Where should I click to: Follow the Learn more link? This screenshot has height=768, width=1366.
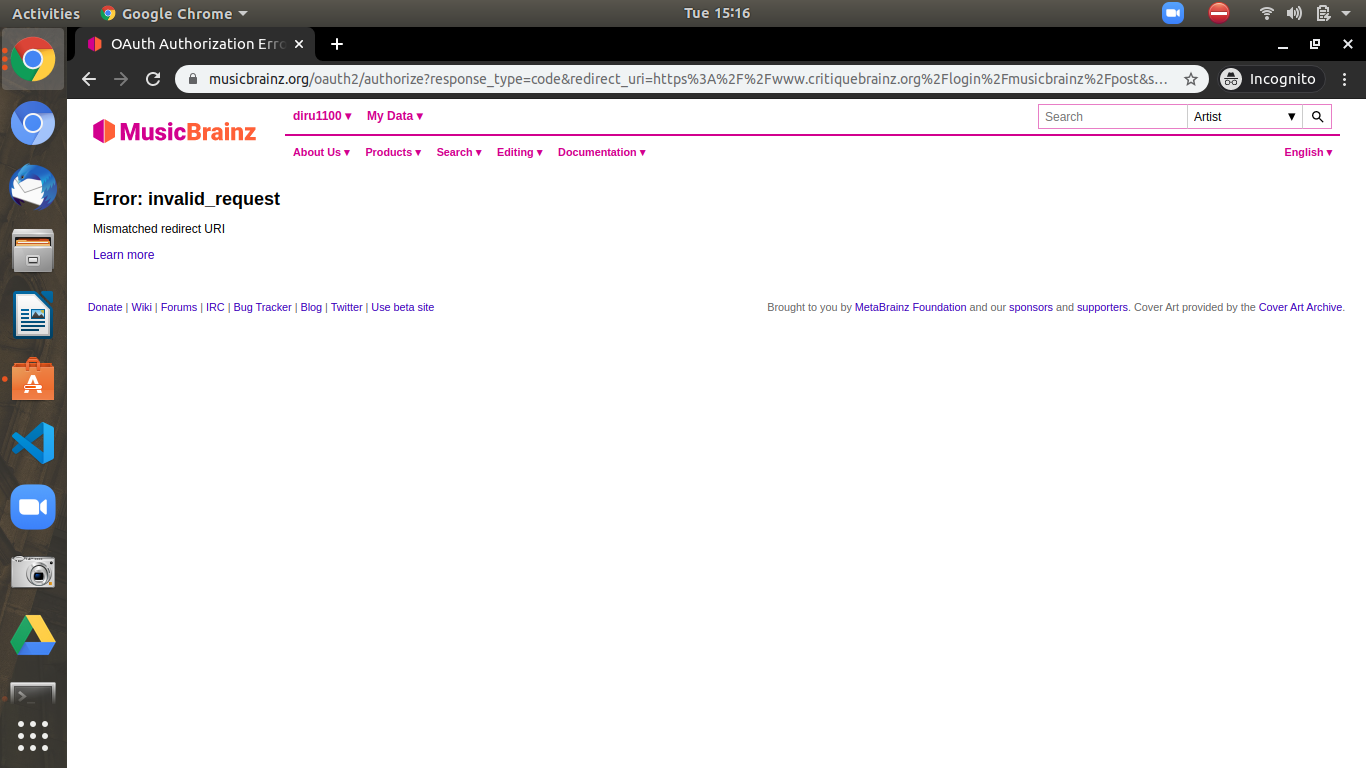124,255
